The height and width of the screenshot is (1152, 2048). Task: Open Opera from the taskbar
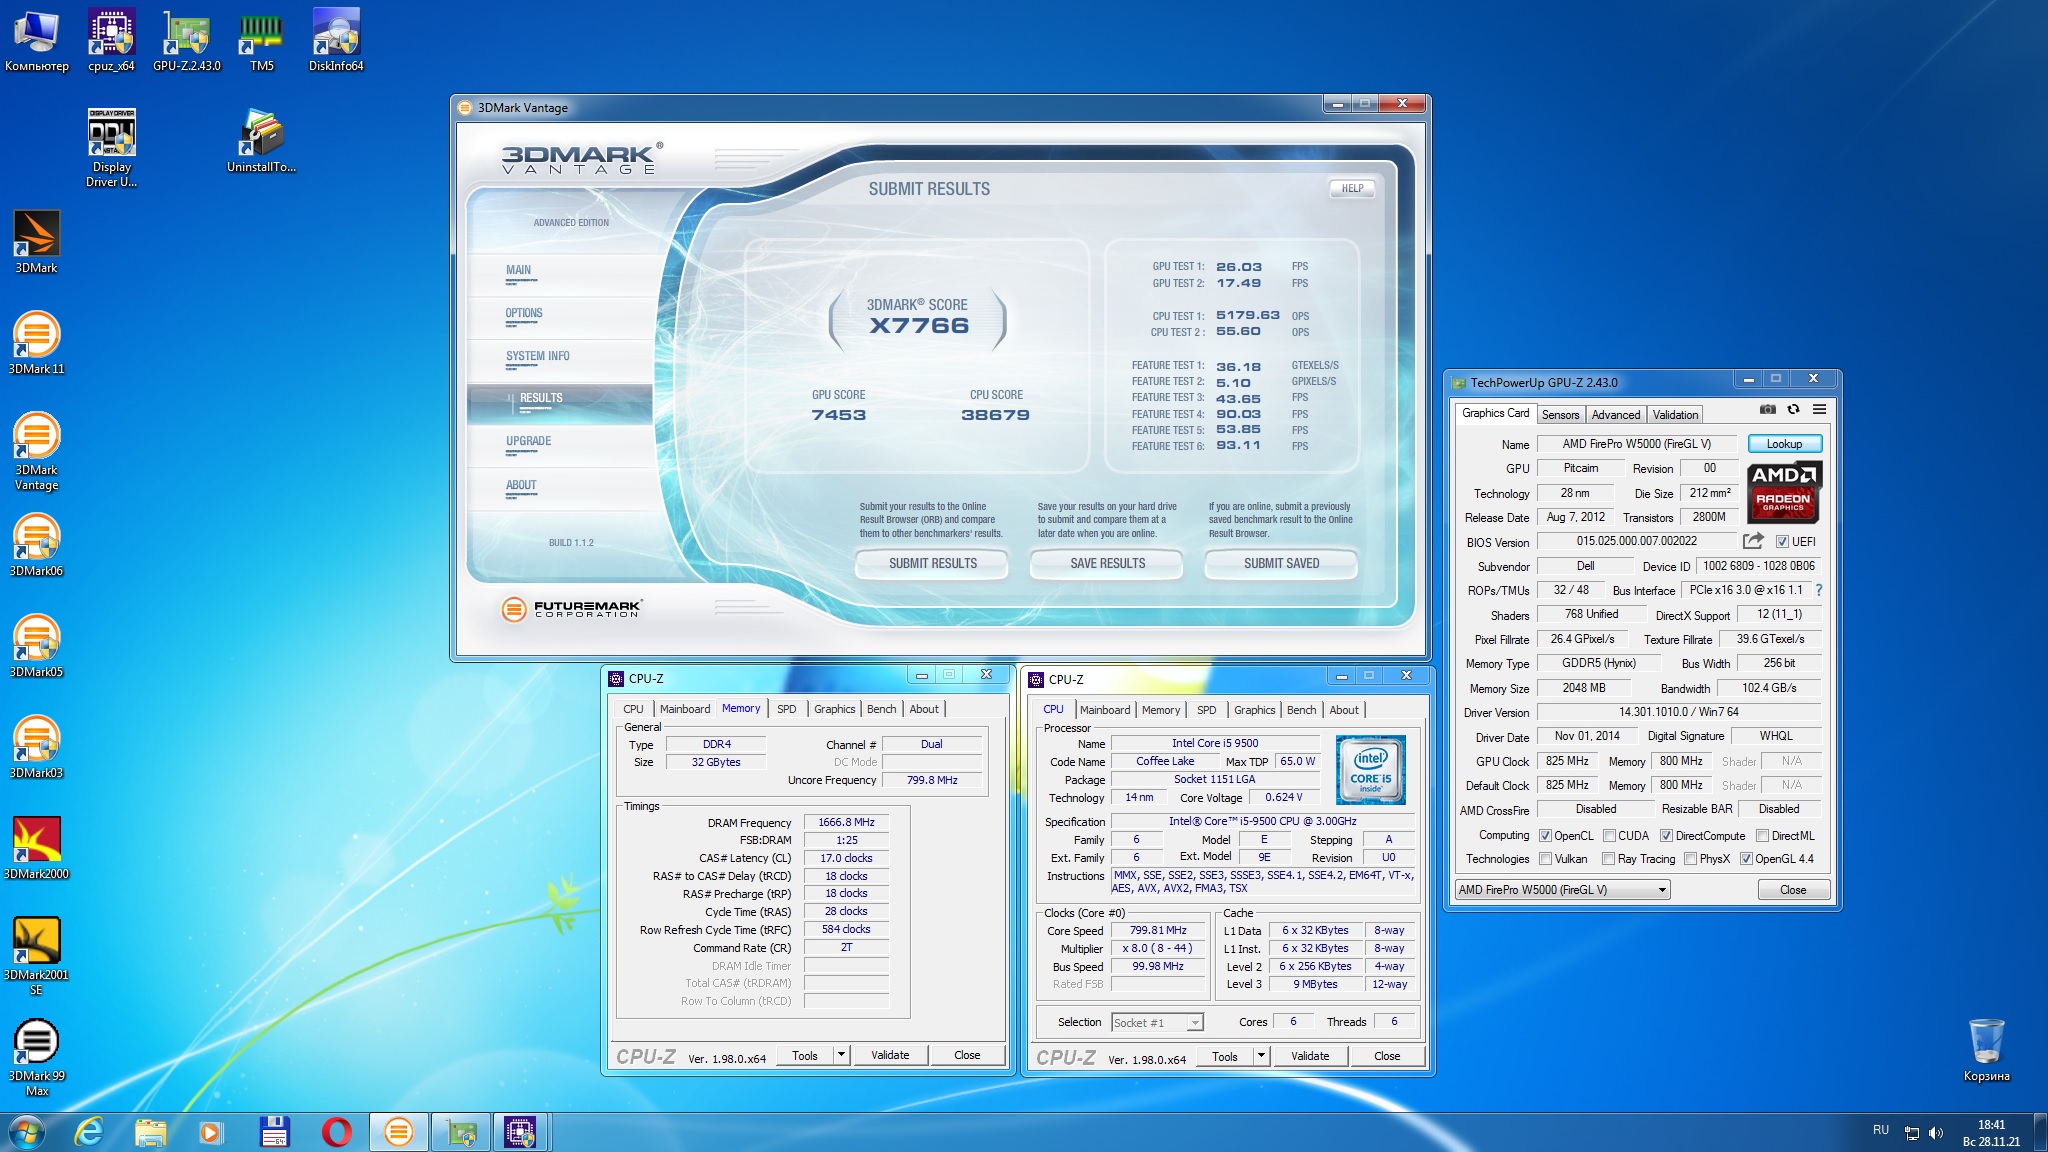tap(336, 1132)
